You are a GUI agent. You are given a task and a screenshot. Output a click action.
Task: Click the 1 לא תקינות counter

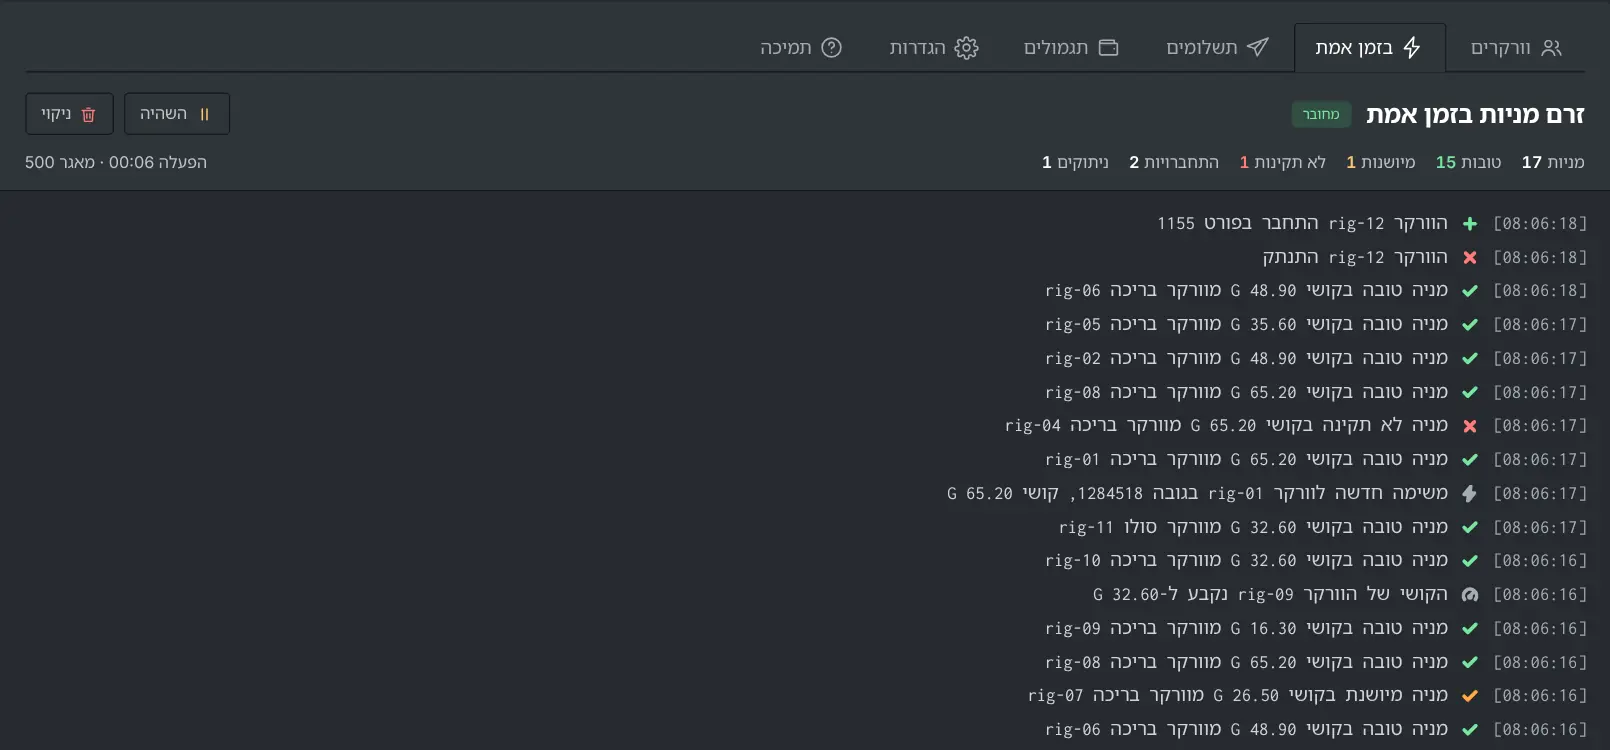click(1283, 162)
